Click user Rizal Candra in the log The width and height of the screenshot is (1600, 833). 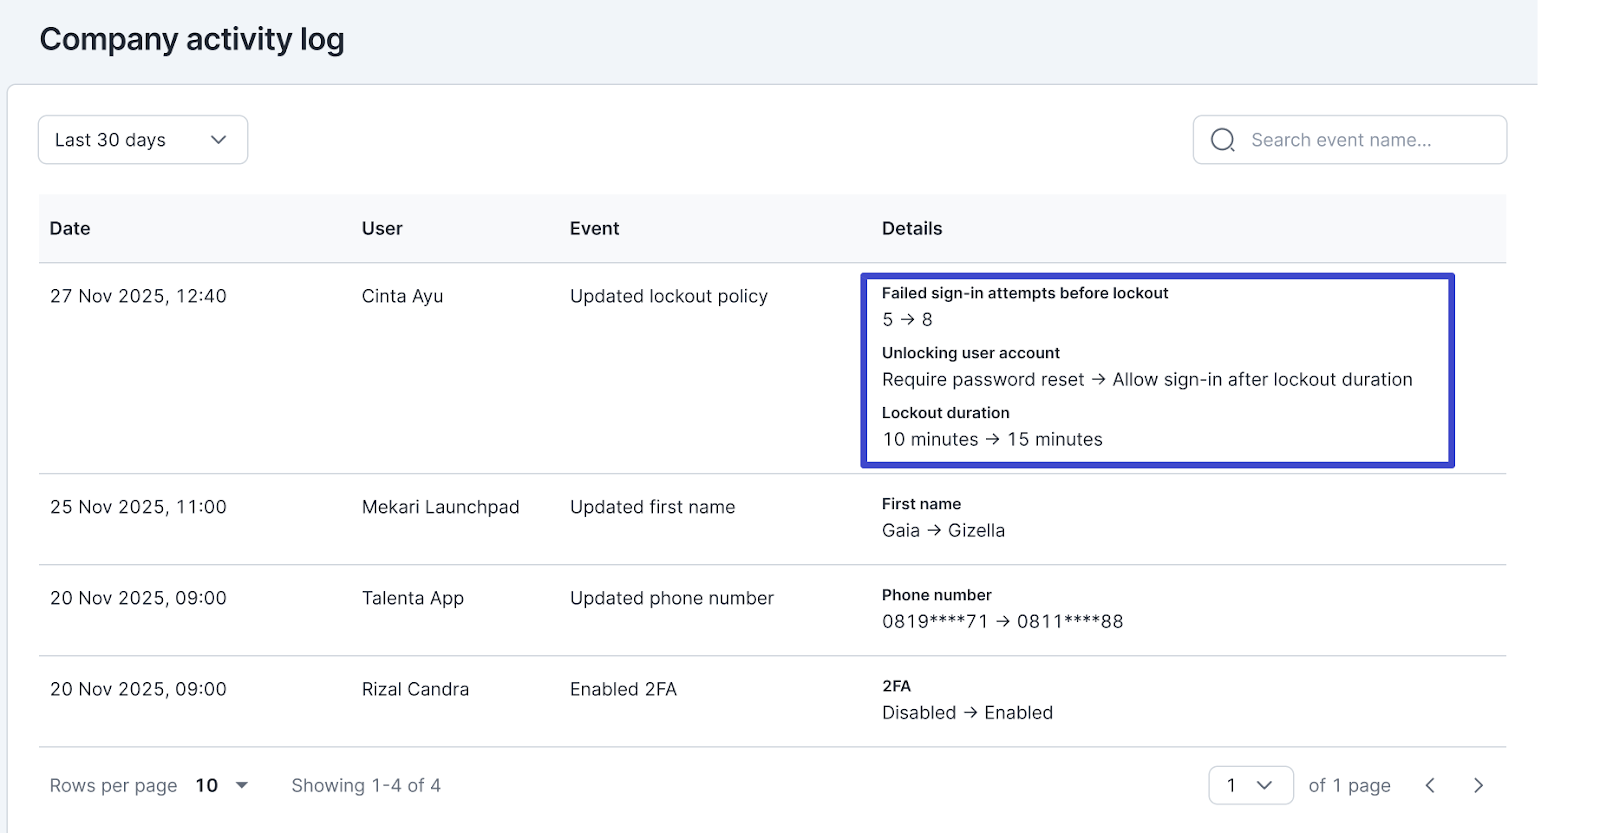(415, 690)
